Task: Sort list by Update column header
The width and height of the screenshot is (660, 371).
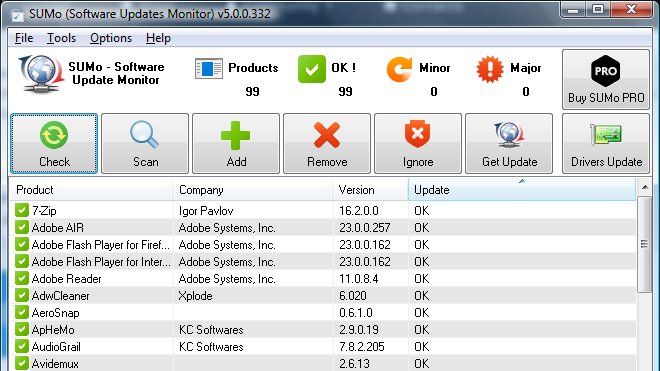Action: click(522, 190)
